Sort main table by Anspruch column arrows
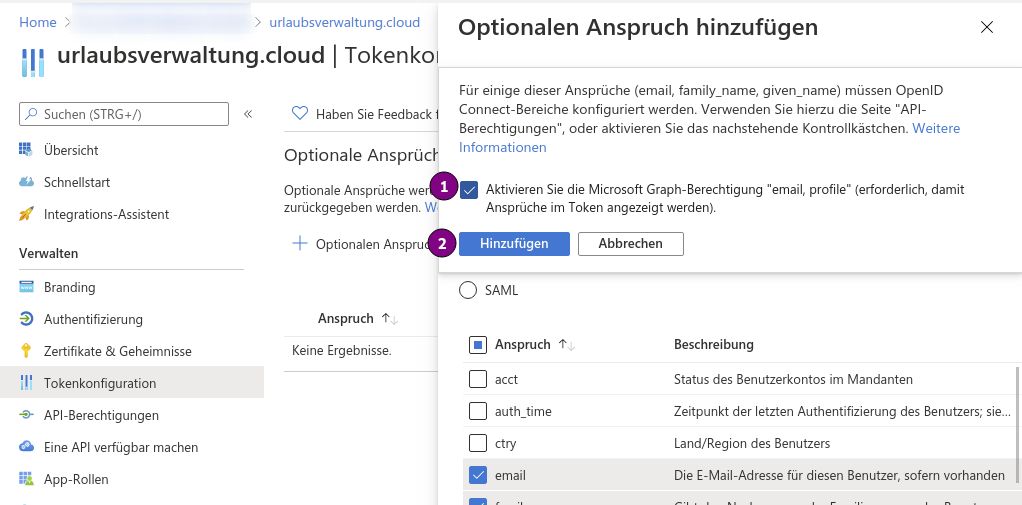Image resolution: width=1022 pixels, height=505 pixels. [x=389, y=319]
